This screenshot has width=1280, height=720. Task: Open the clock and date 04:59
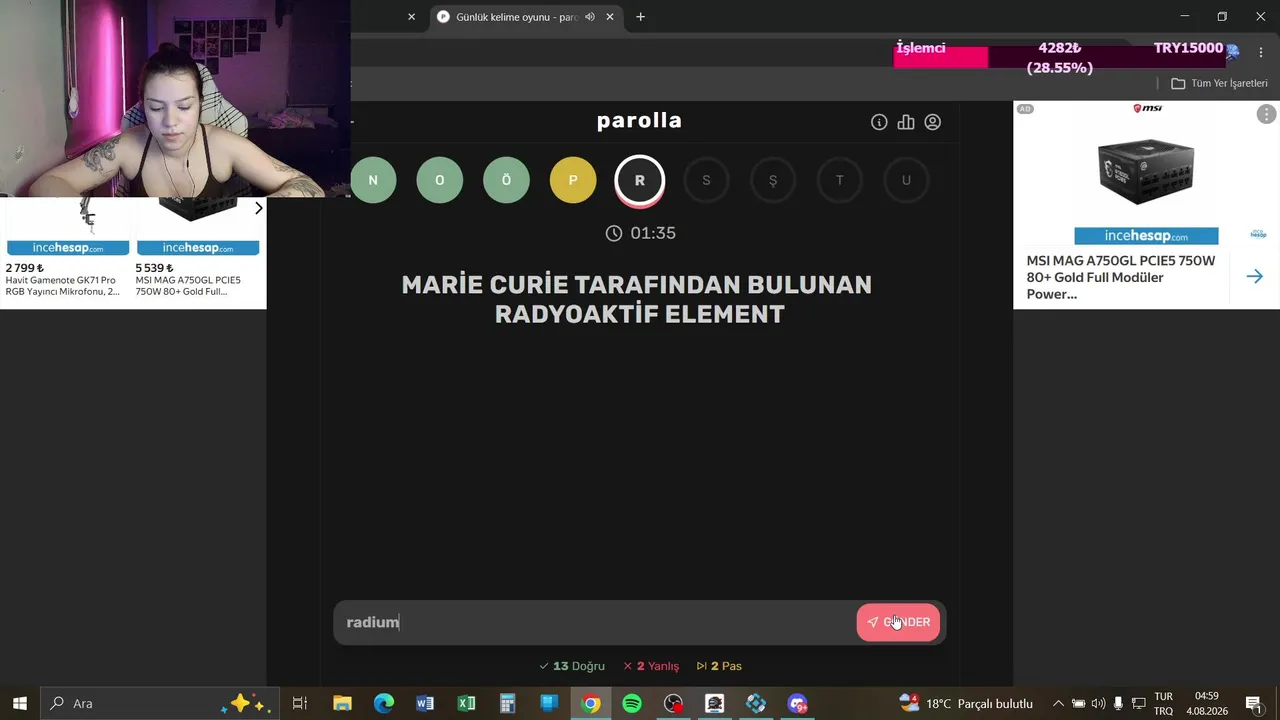(1207, 703)
